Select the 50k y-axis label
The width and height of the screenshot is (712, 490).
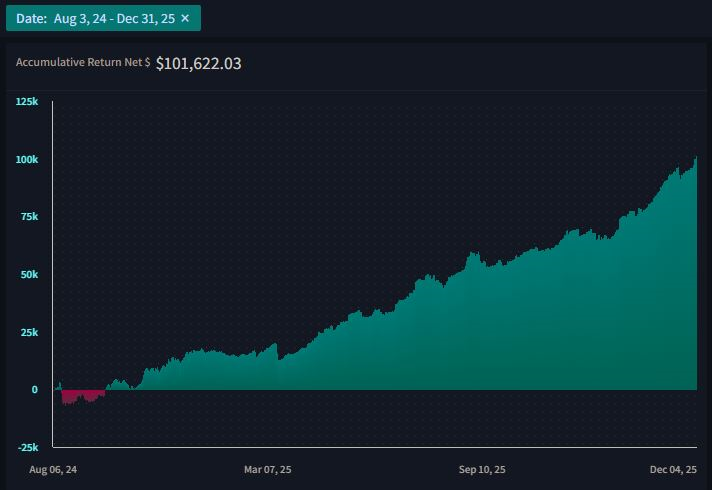click(x=30, y=274)
